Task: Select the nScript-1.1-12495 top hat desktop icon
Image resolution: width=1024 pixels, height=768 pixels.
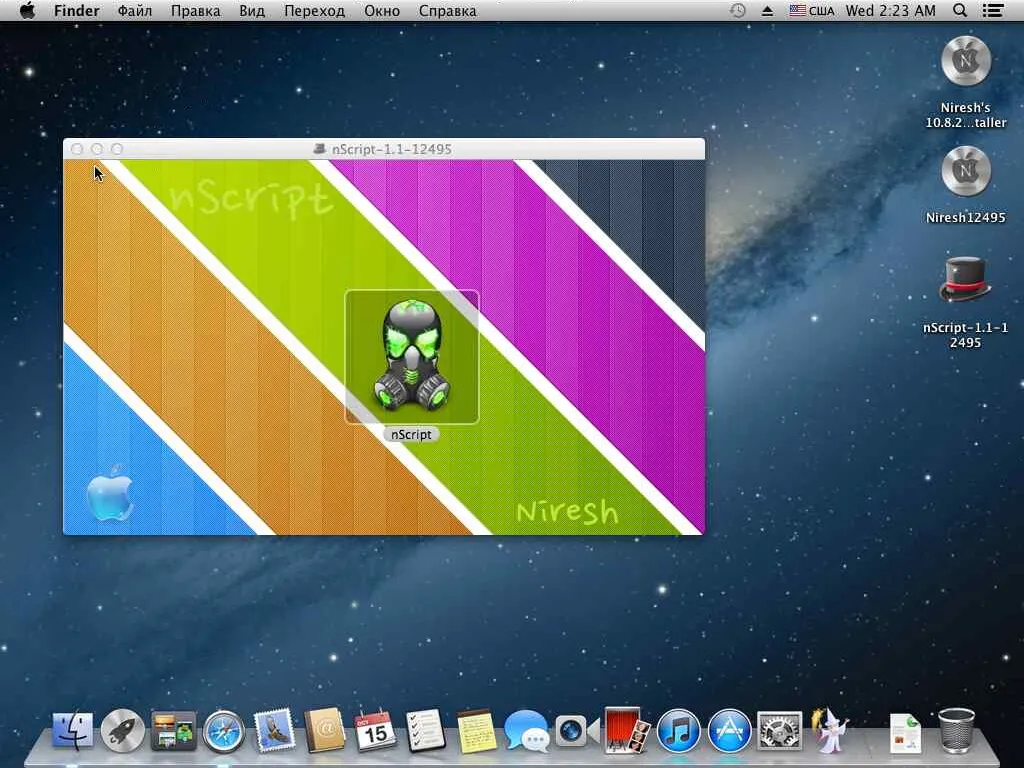Action: coord(965,281)
